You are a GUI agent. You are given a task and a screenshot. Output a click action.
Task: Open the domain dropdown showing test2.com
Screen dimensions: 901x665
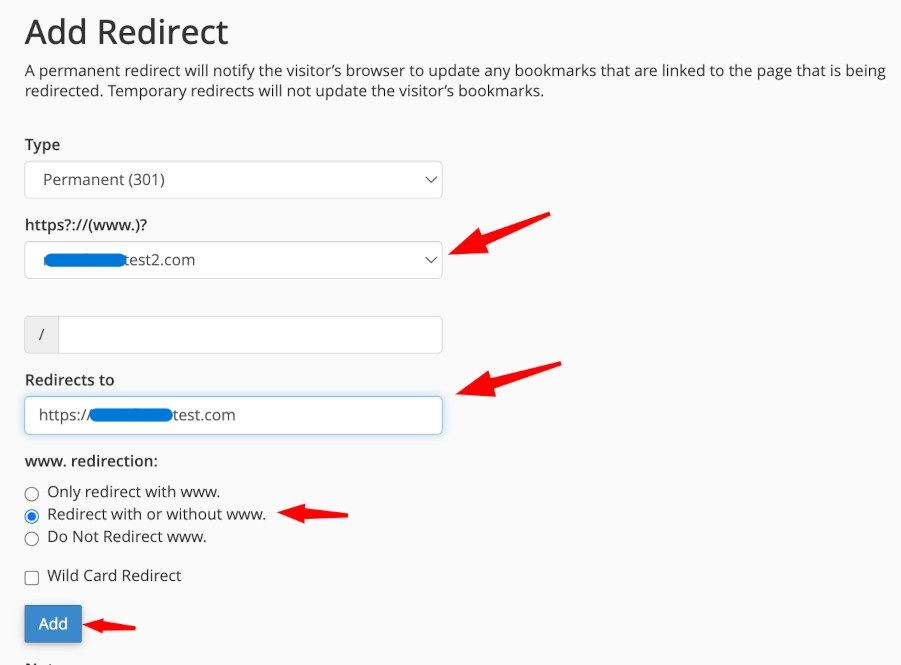[x=232, y=260]
